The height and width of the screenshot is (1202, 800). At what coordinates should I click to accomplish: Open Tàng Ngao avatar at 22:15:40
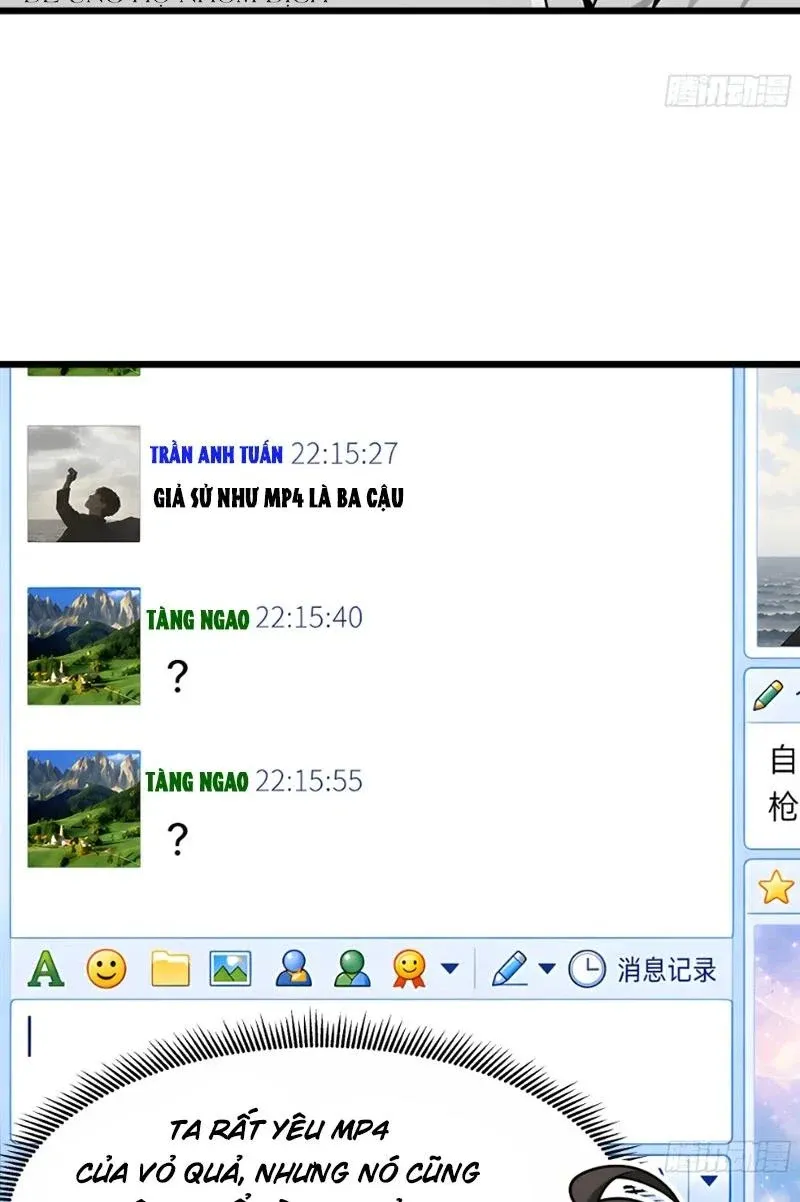(84, 646)
